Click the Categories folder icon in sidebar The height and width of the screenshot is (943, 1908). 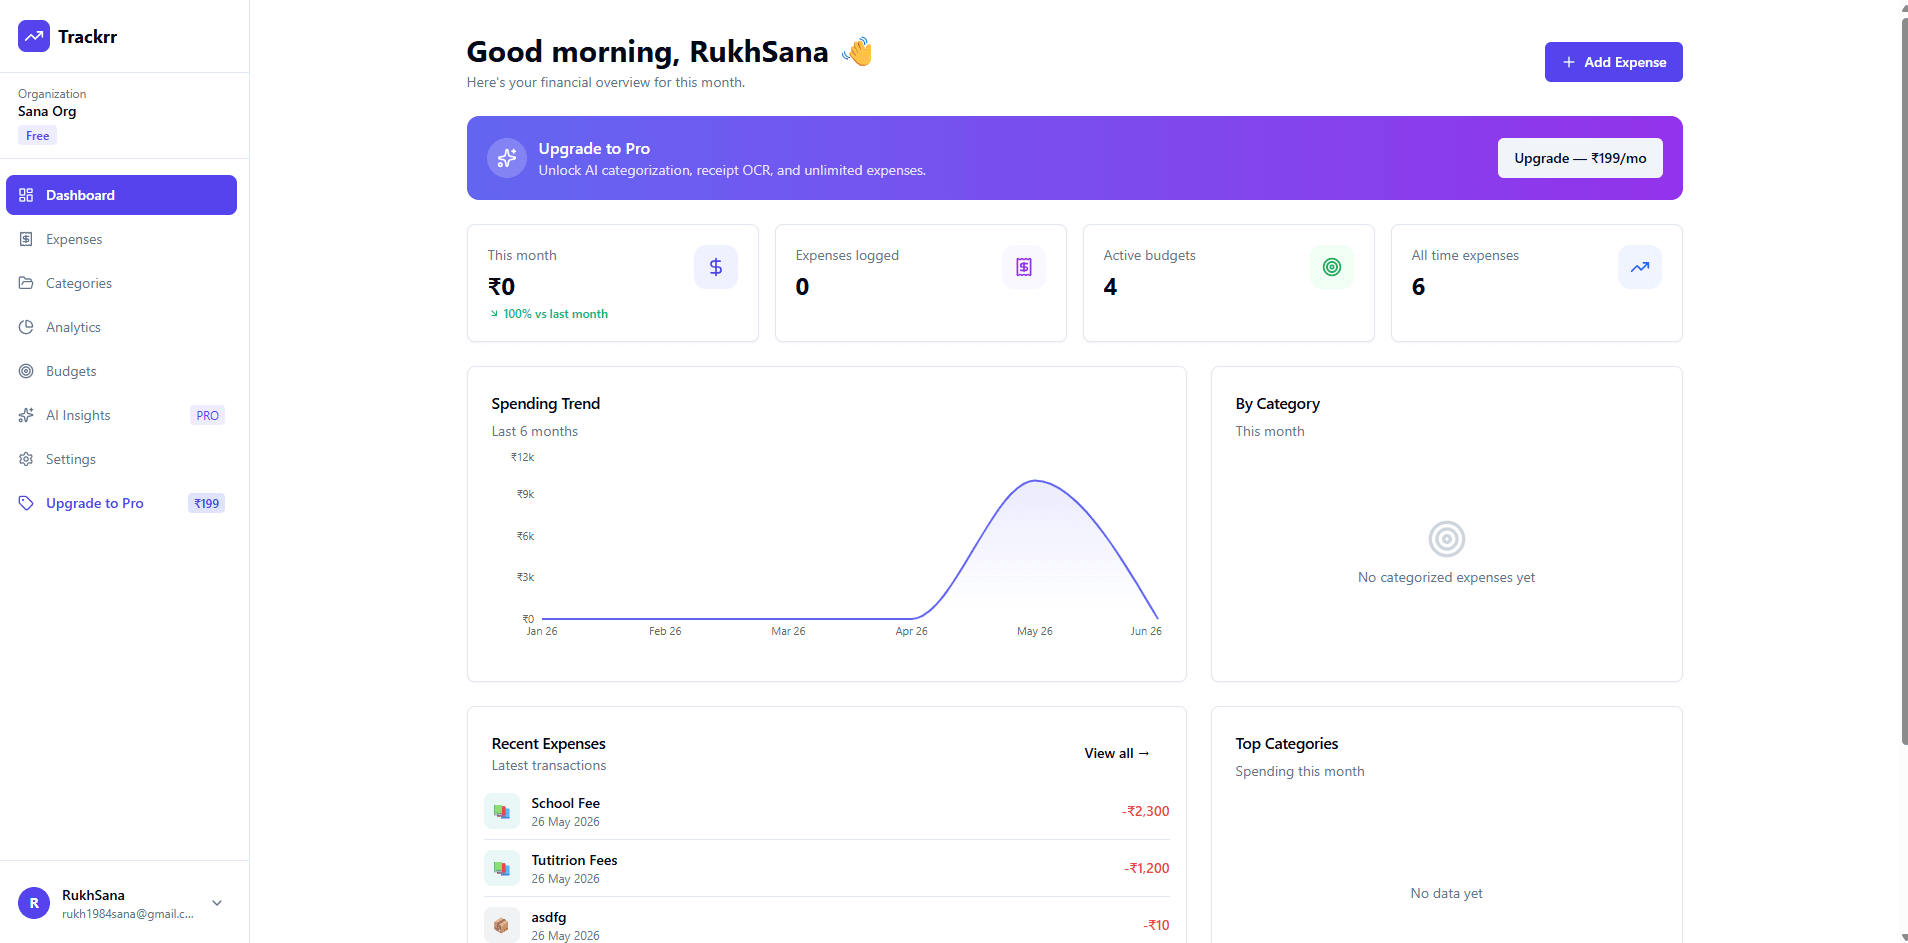26,283
